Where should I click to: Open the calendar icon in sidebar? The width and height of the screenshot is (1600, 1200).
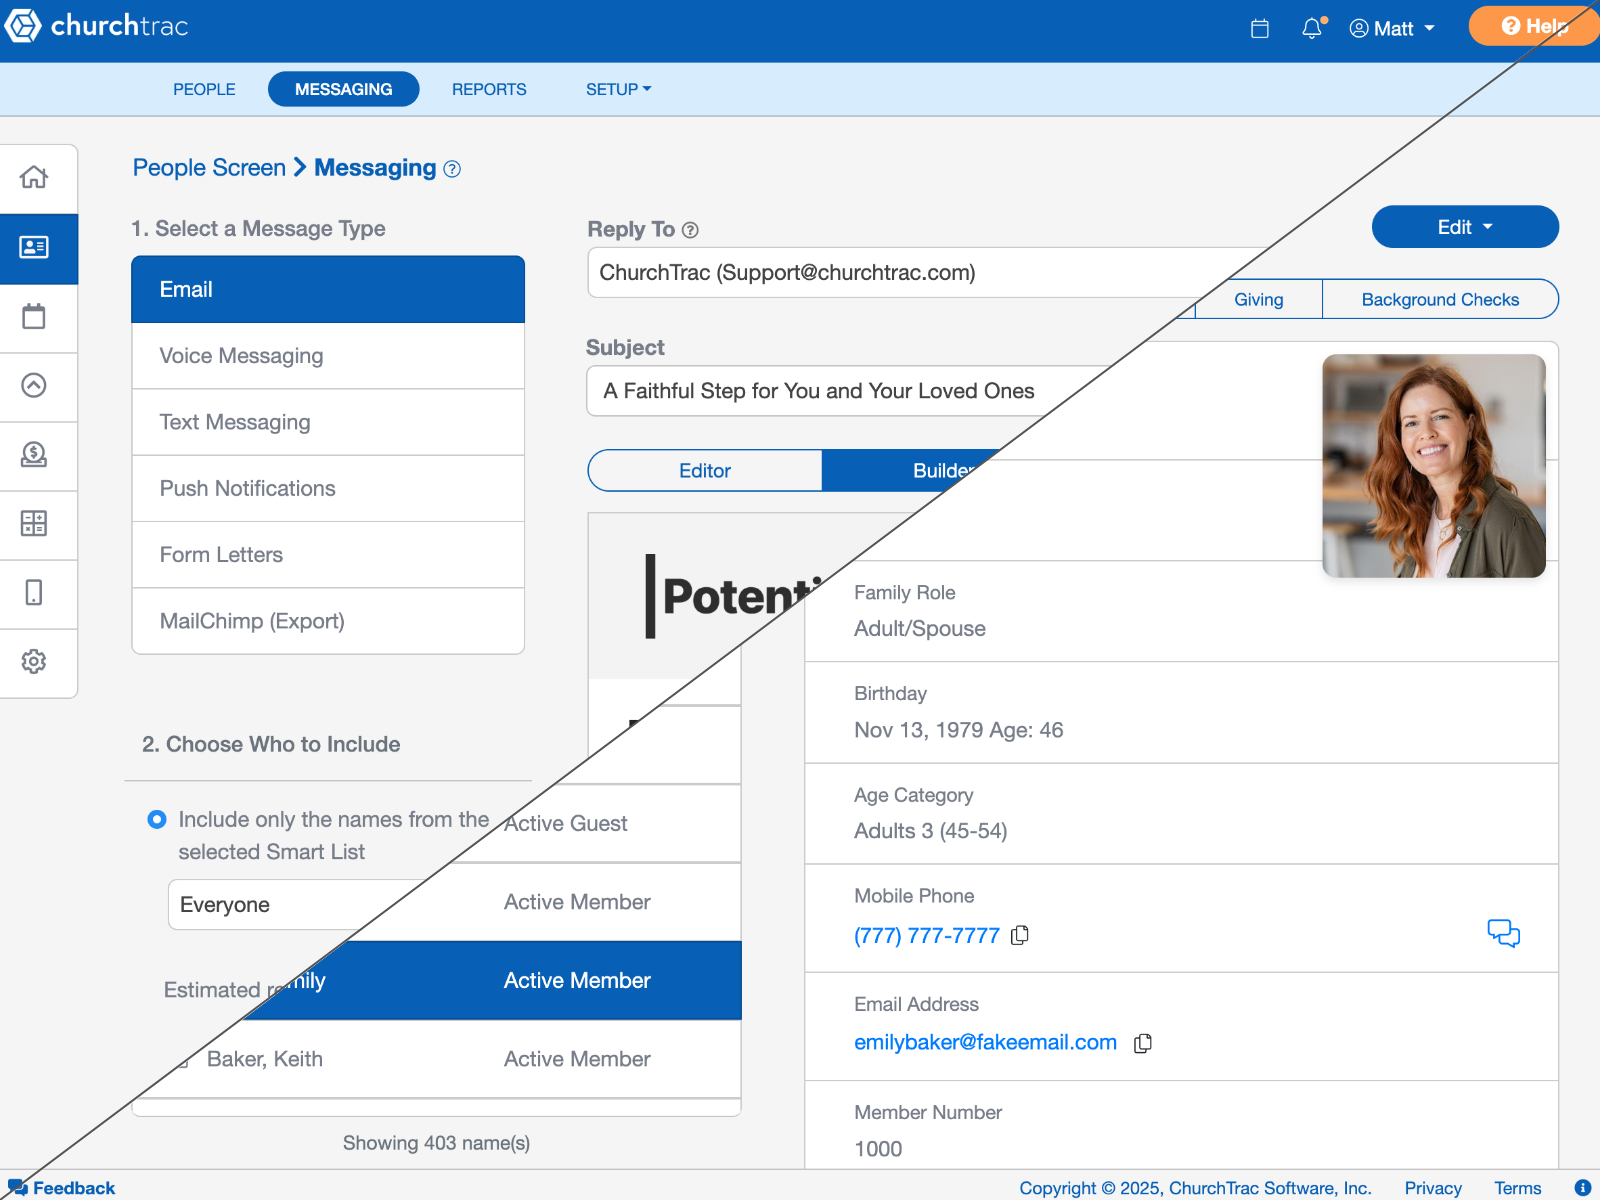coord(34,317)
